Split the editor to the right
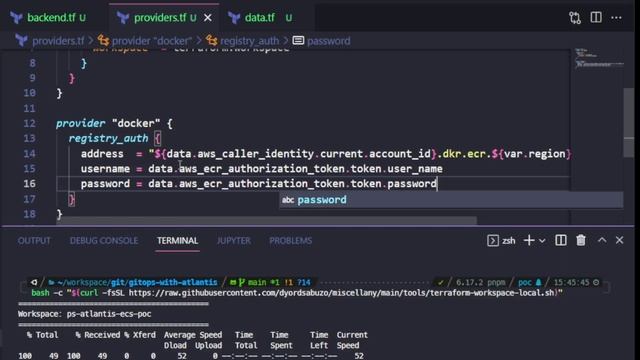This screenshot has height=360, width=640. (x=596, y=17)
